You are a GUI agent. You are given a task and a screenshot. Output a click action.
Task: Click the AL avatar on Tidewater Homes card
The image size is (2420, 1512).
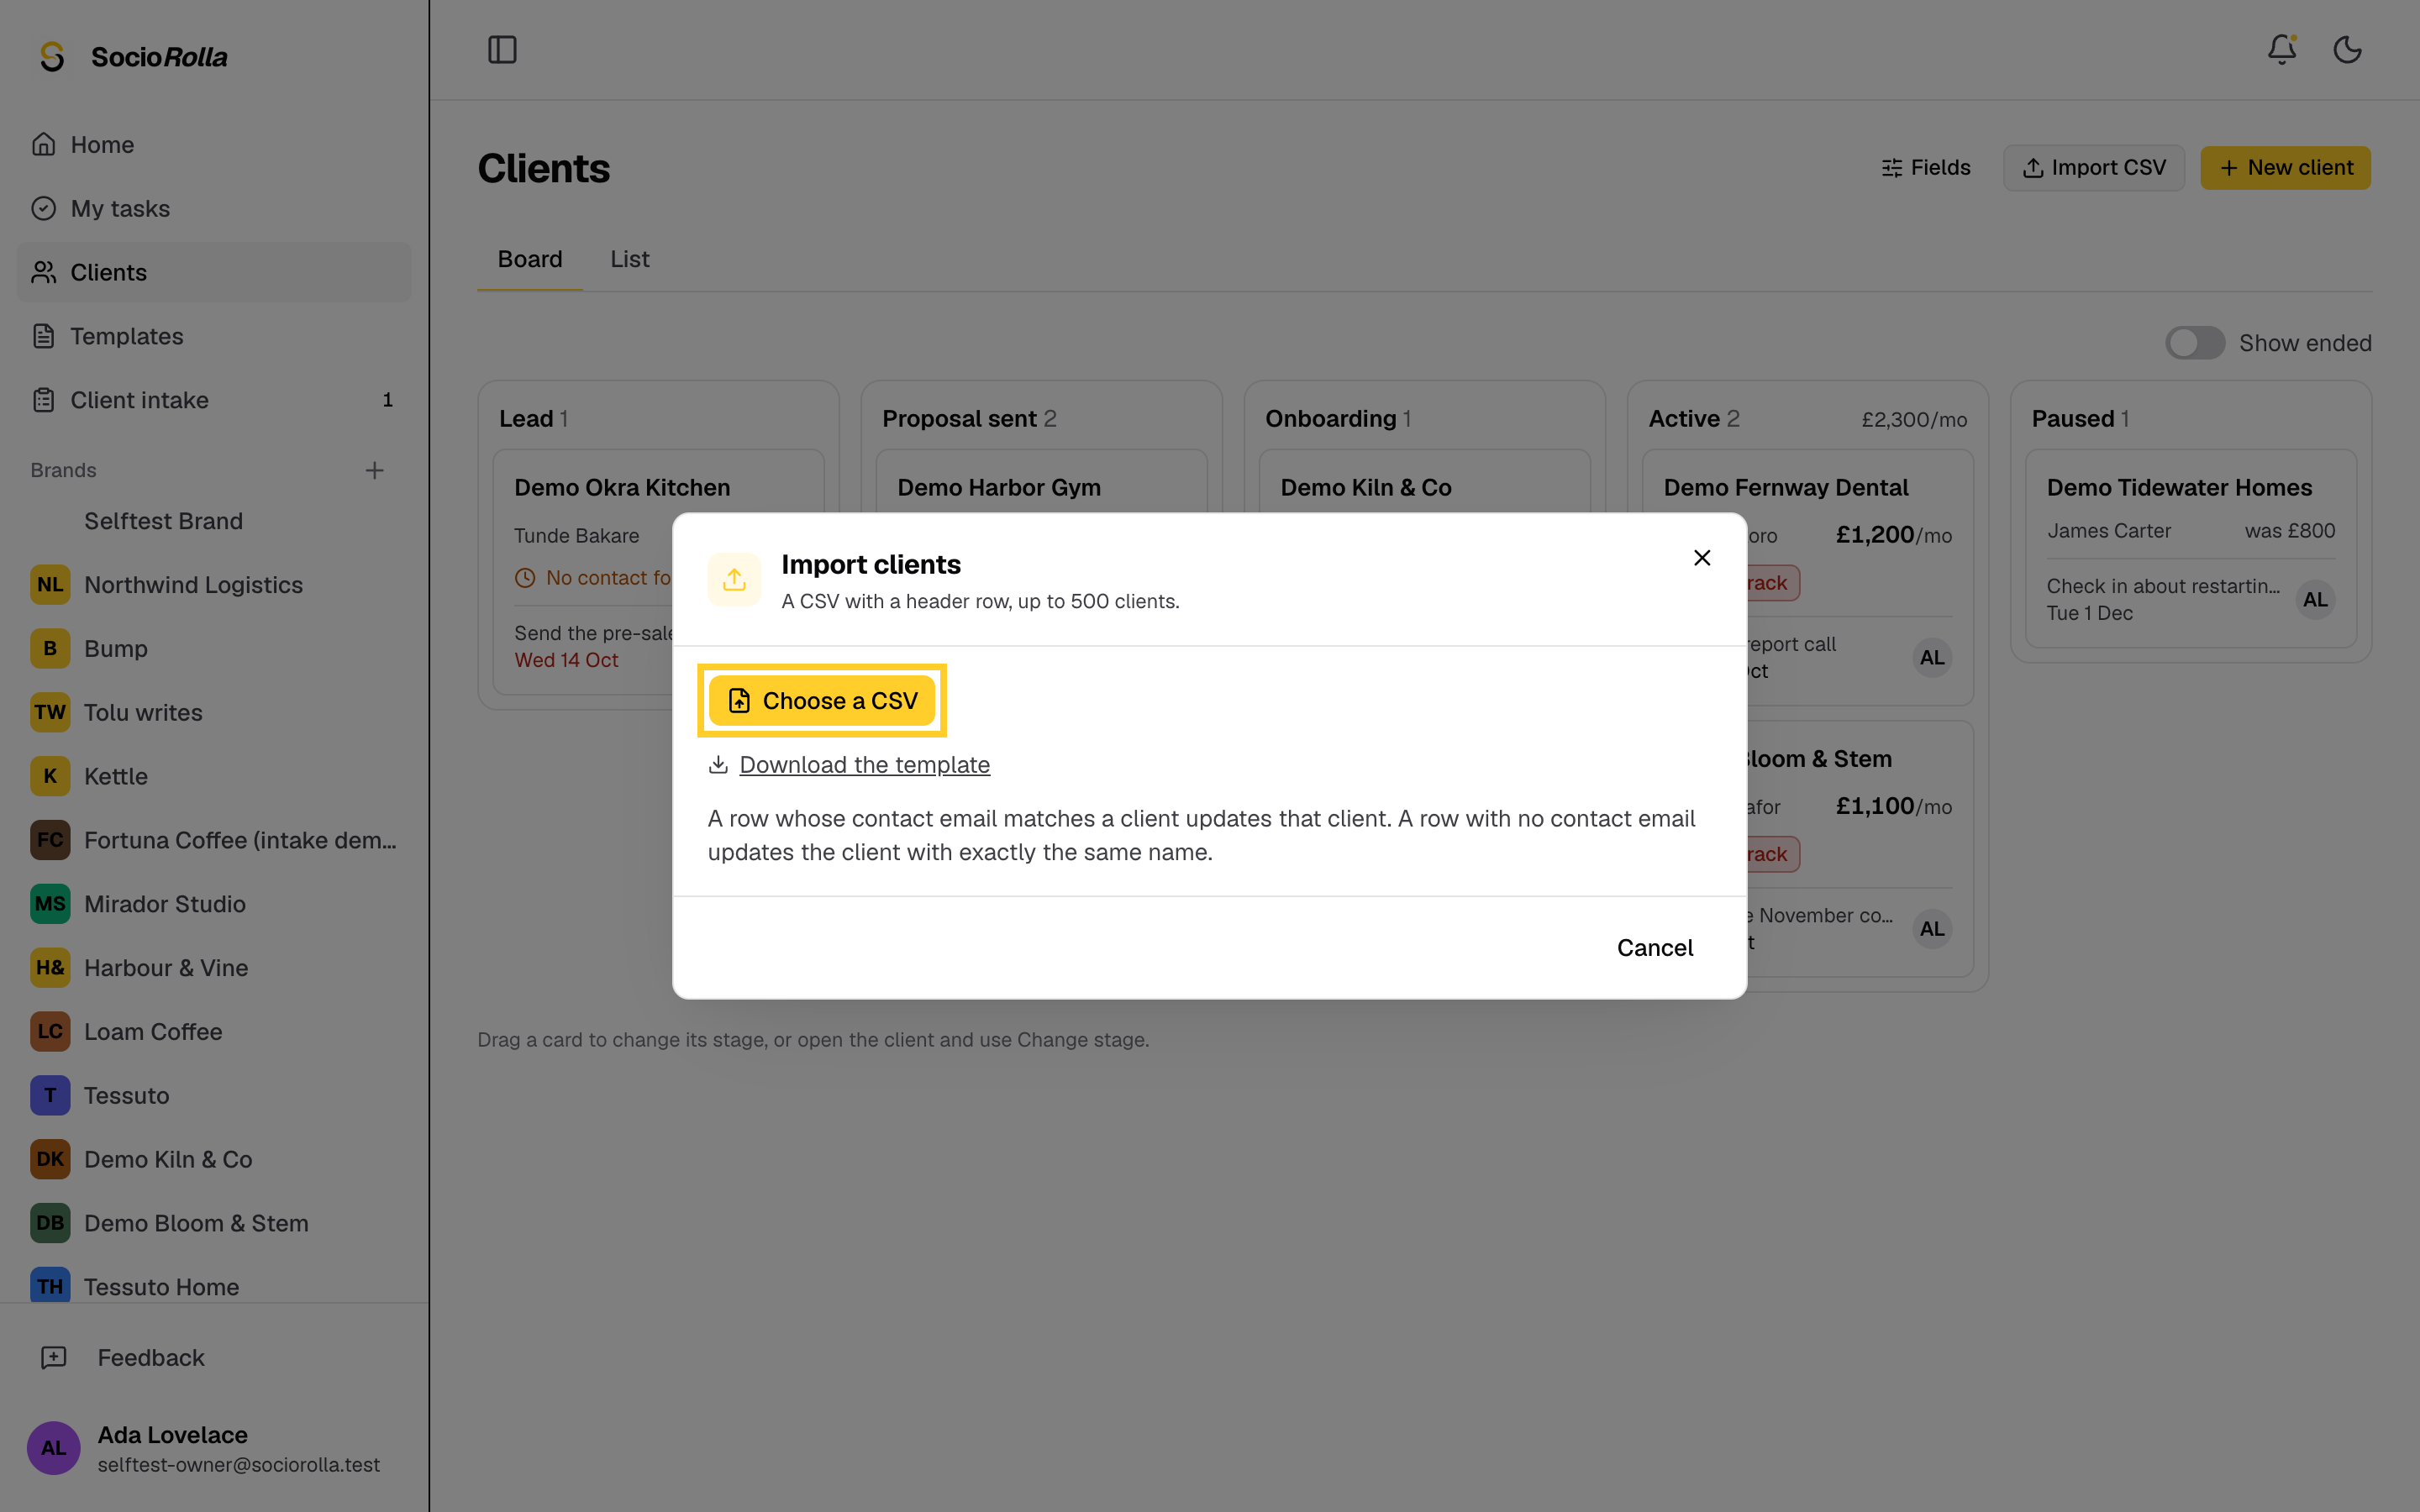[x=2315, y=600]
